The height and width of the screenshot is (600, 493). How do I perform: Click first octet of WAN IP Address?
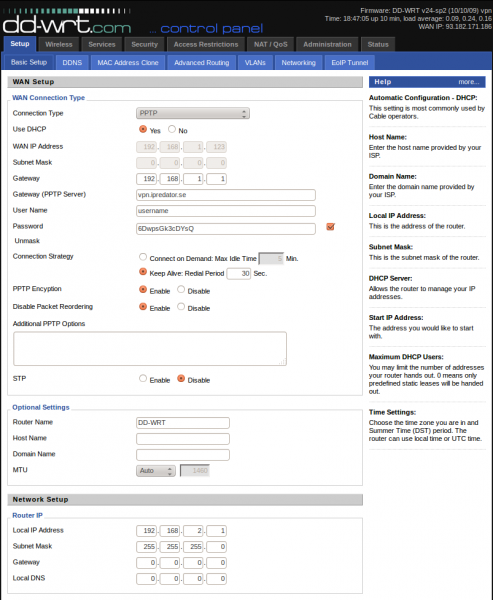[x=146, y=147]
